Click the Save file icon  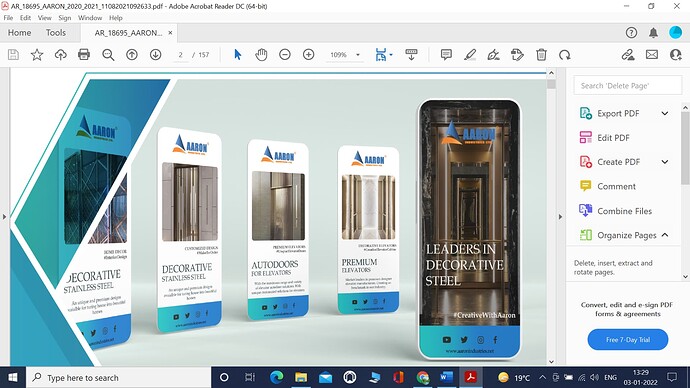coord(13,55)
